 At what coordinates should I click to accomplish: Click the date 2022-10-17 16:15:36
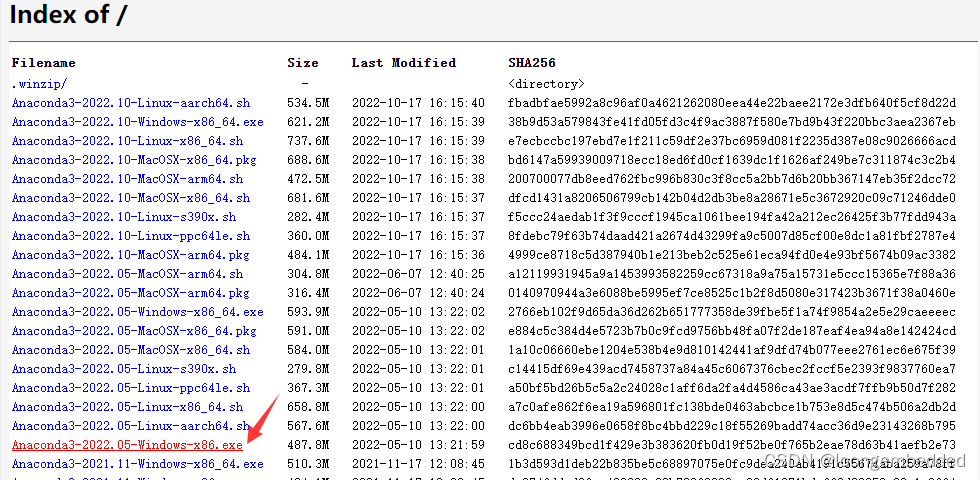(x=418, y=255)
